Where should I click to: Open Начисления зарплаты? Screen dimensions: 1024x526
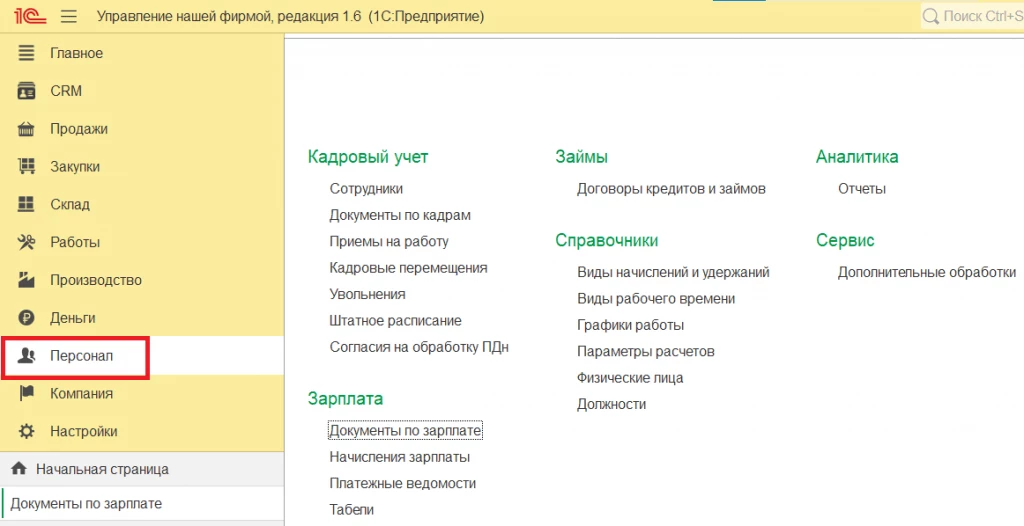coord(399,457)
